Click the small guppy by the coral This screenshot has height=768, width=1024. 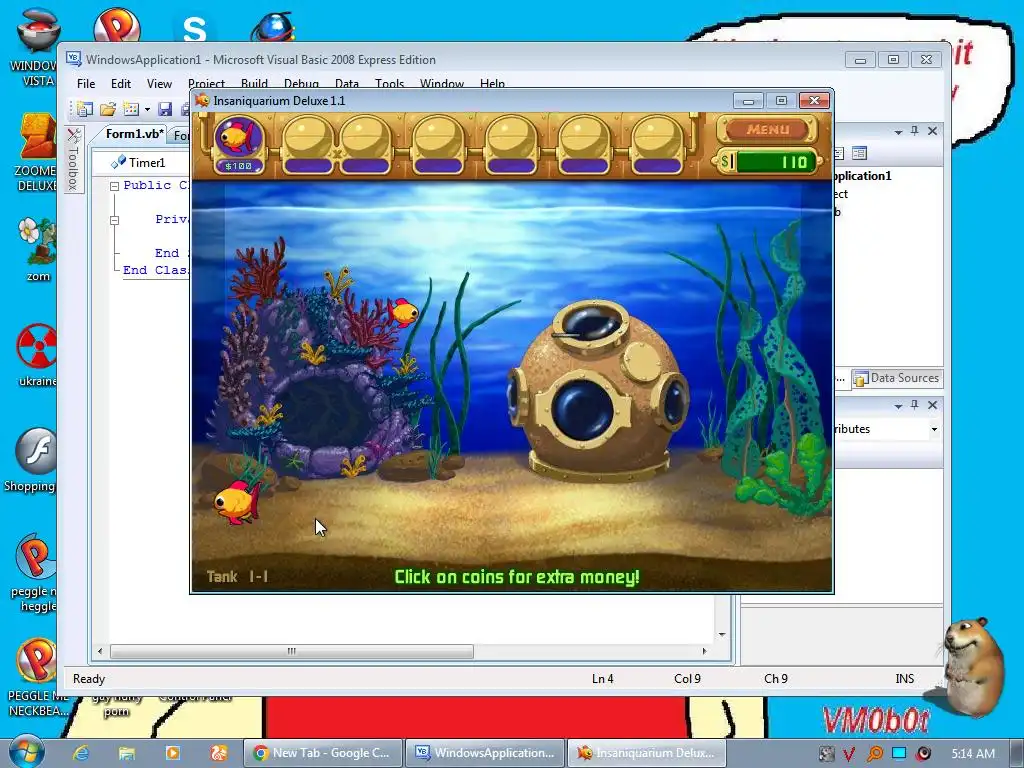[404, 312]
